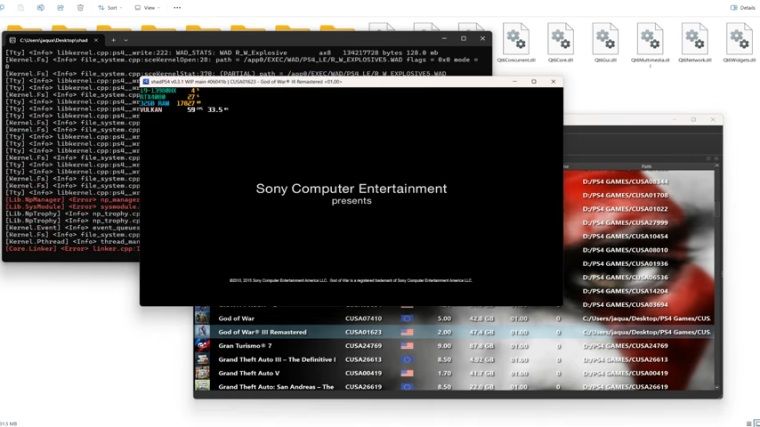Viewport: 760px width, 427px height.
Task: Click the Details pane button
Action: point(741,7)
